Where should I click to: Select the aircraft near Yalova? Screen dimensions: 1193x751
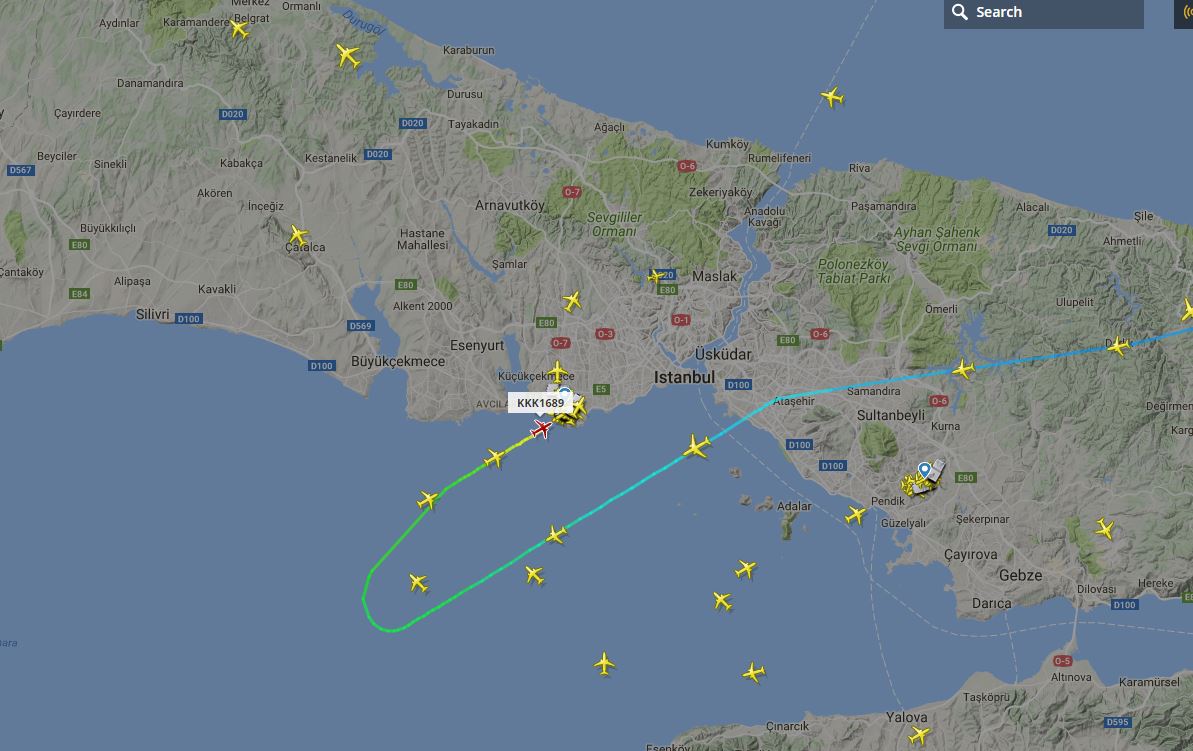[919, 735]
